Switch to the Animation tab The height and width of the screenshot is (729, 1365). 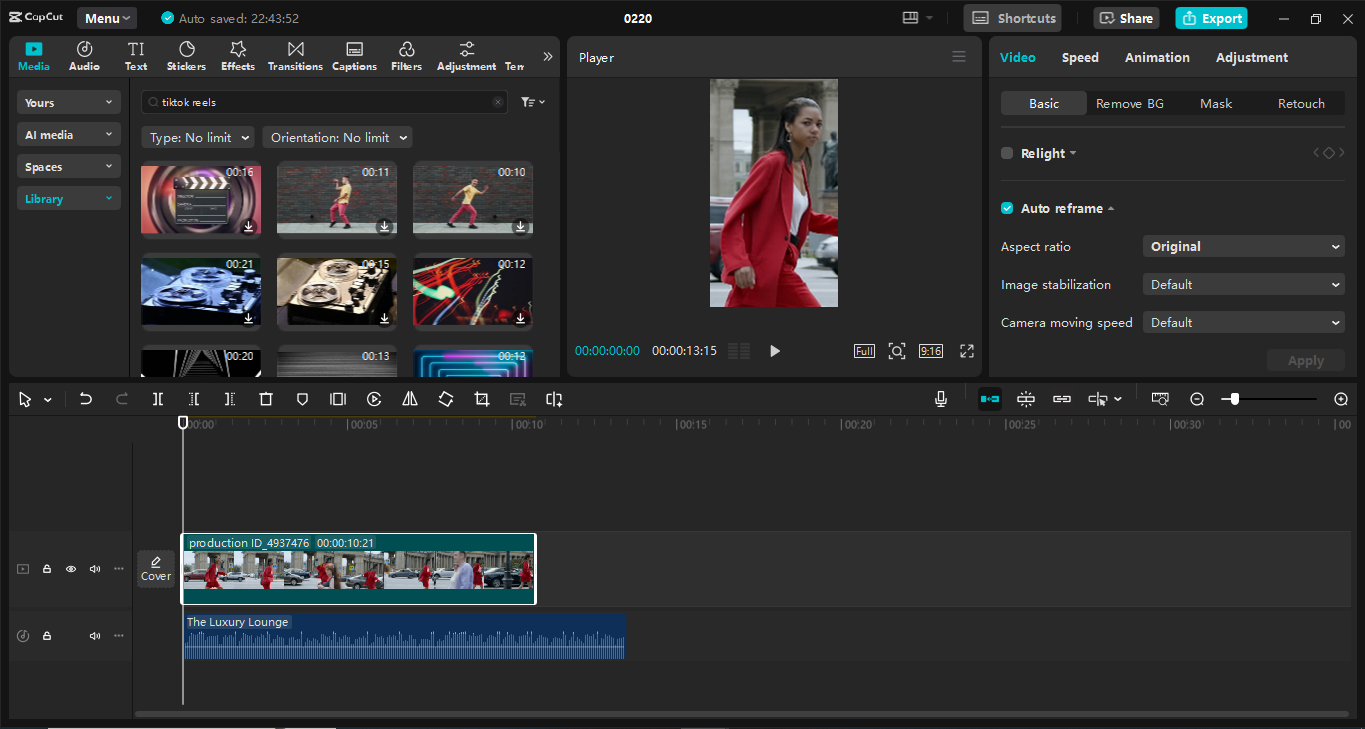(x=1157, y=57)
